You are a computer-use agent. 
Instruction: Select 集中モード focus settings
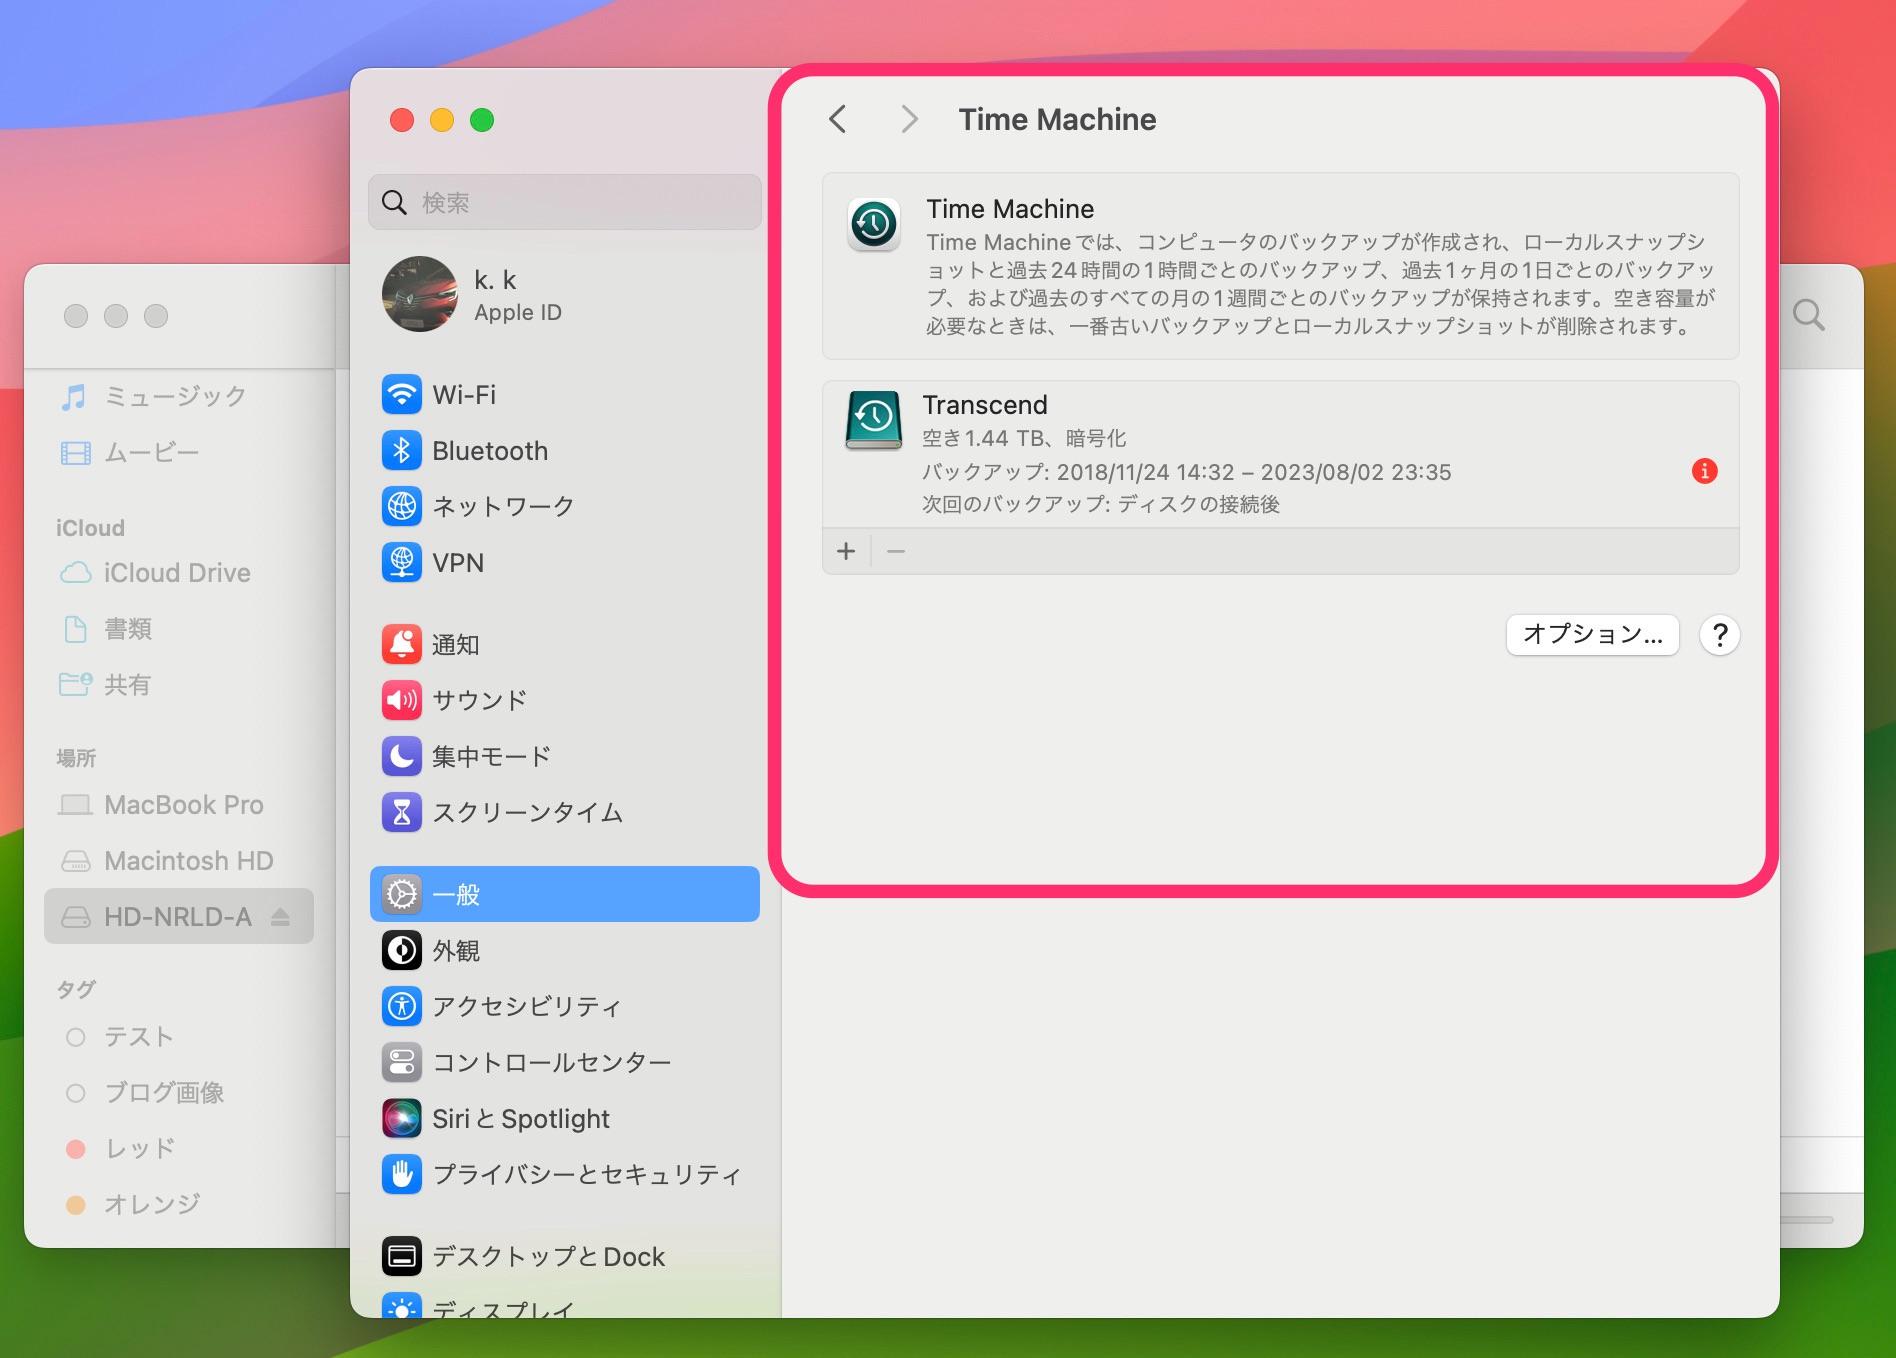pos(564,757)
